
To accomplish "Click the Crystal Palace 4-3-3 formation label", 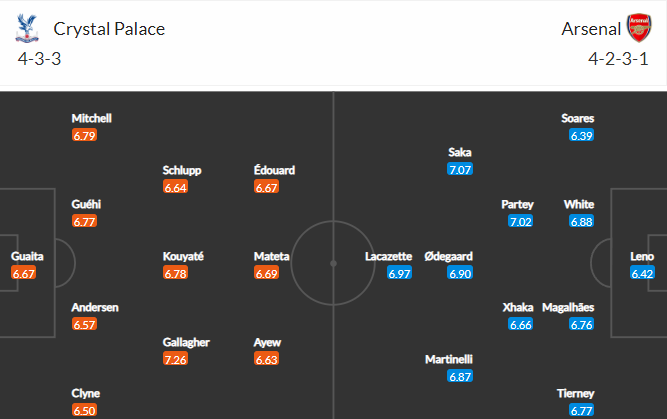I will (x=41, y=58).
